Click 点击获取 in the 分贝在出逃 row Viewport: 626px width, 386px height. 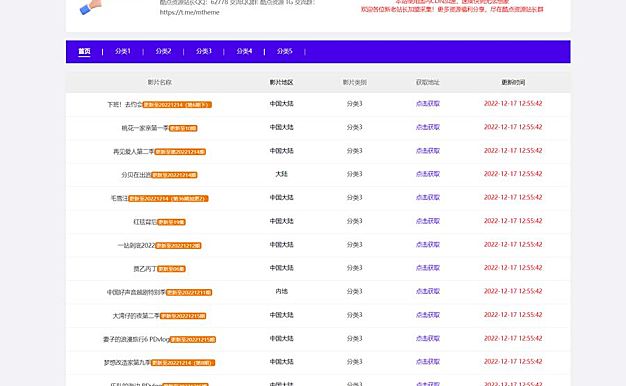point(428,174)
